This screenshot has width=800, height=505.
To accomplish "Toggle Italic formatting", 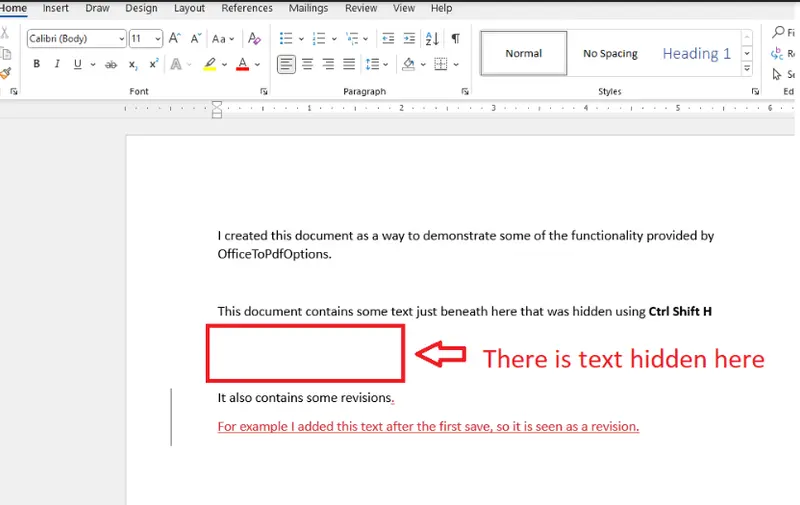I will tap(57, 64).
